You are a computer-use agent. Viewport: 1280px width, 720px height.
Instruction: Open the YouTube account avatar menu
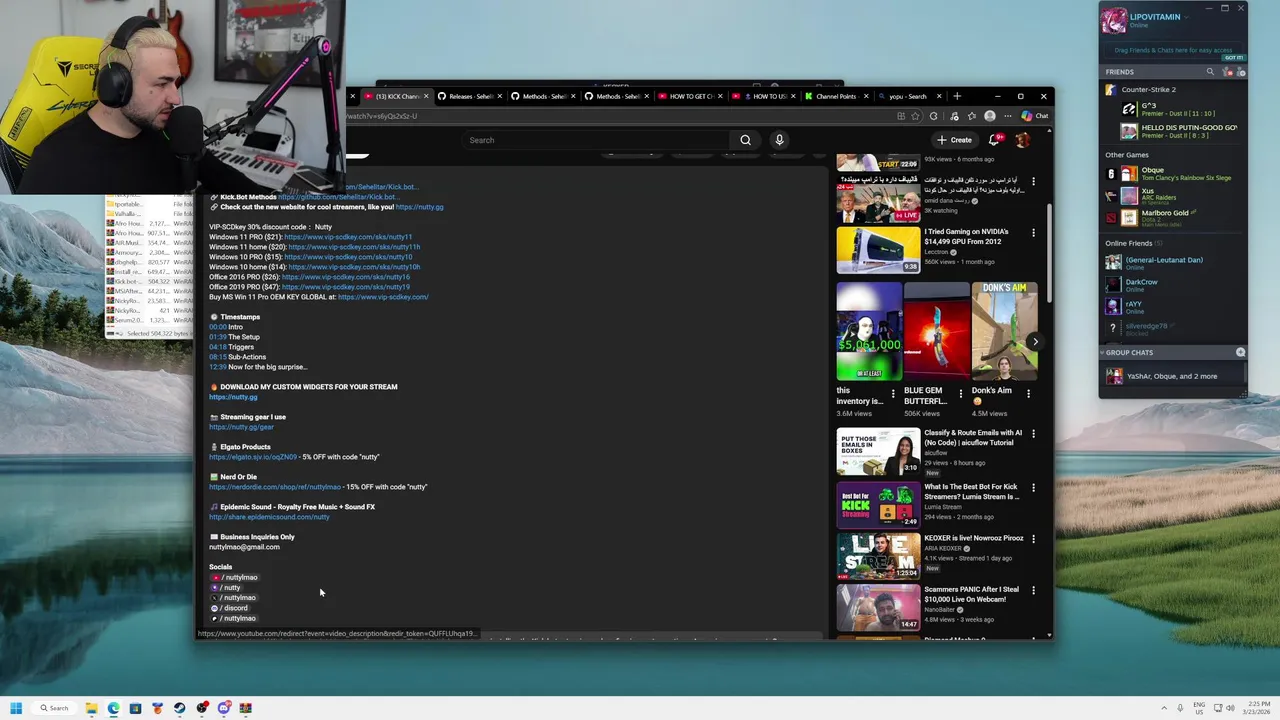(x=1022, y=140)
